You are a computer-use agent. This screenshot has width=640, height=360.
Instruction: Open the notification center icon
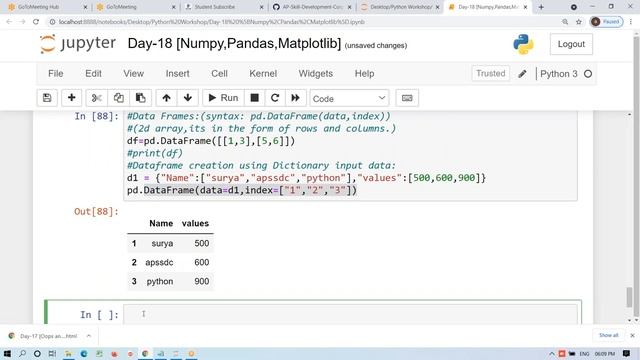tap(627, 353)
